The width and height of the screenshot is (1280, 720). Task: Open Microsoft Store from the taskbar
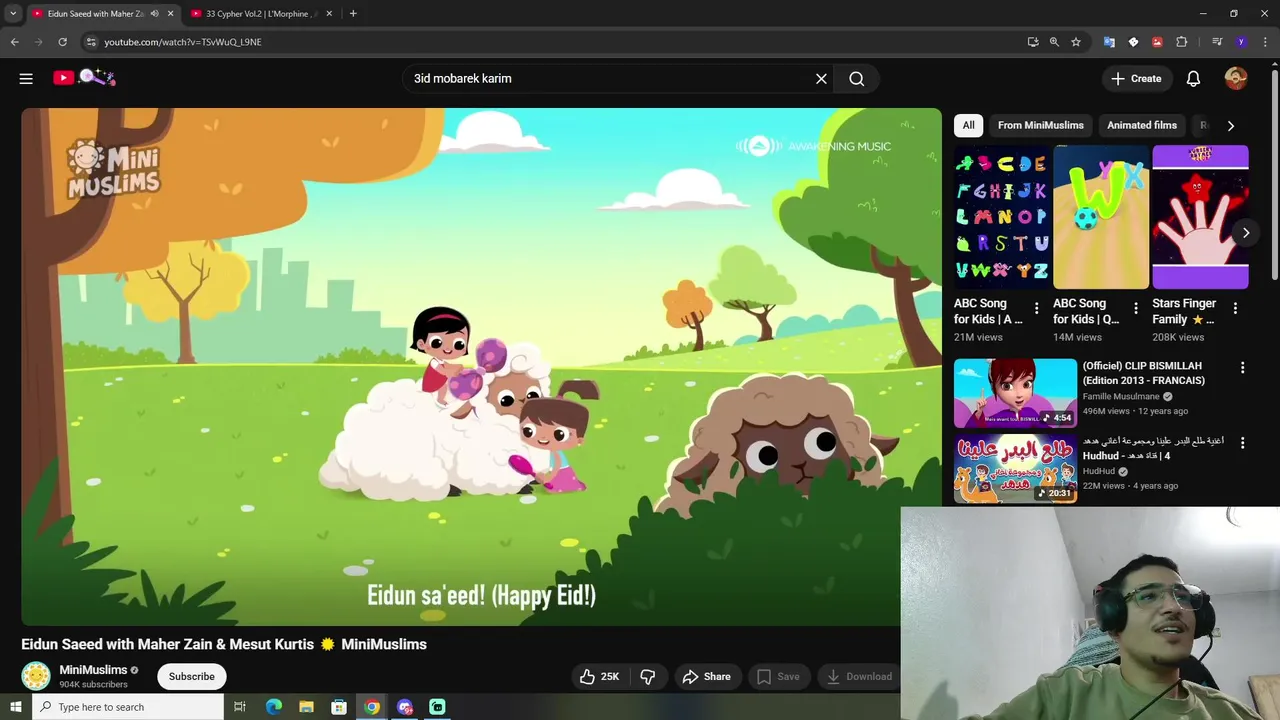click(x=339, y=707)
